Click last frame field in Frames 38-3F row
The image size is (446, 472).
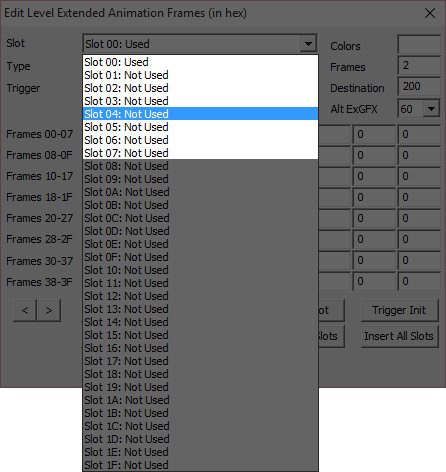tap(419, 281)
